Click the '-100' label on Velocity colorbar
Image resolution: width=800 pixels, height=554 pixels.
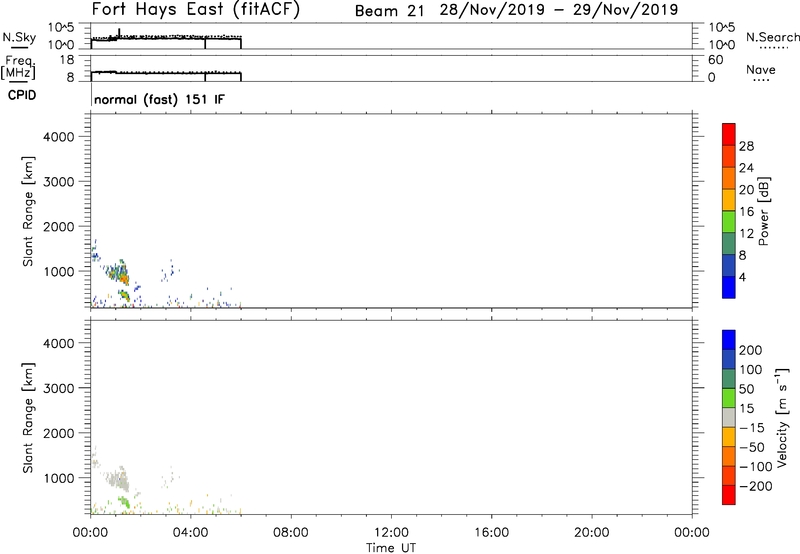(x=756, y=467)
